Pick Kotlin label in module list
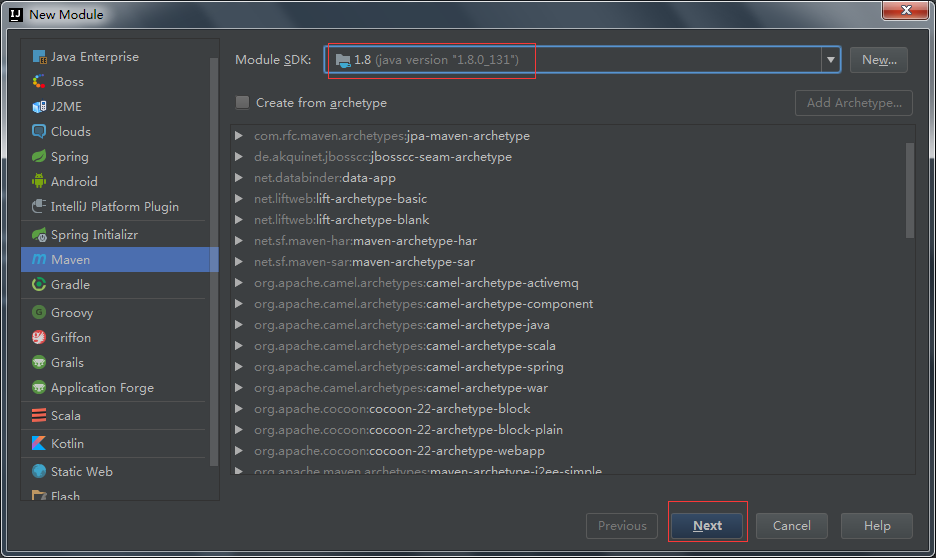 [67, 443]
